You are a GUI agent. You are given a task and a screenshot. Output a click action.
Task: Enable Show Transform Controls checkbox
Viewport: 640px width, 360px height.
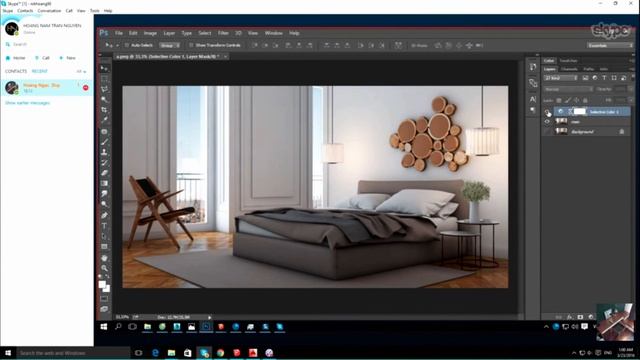tap(191, 45)
